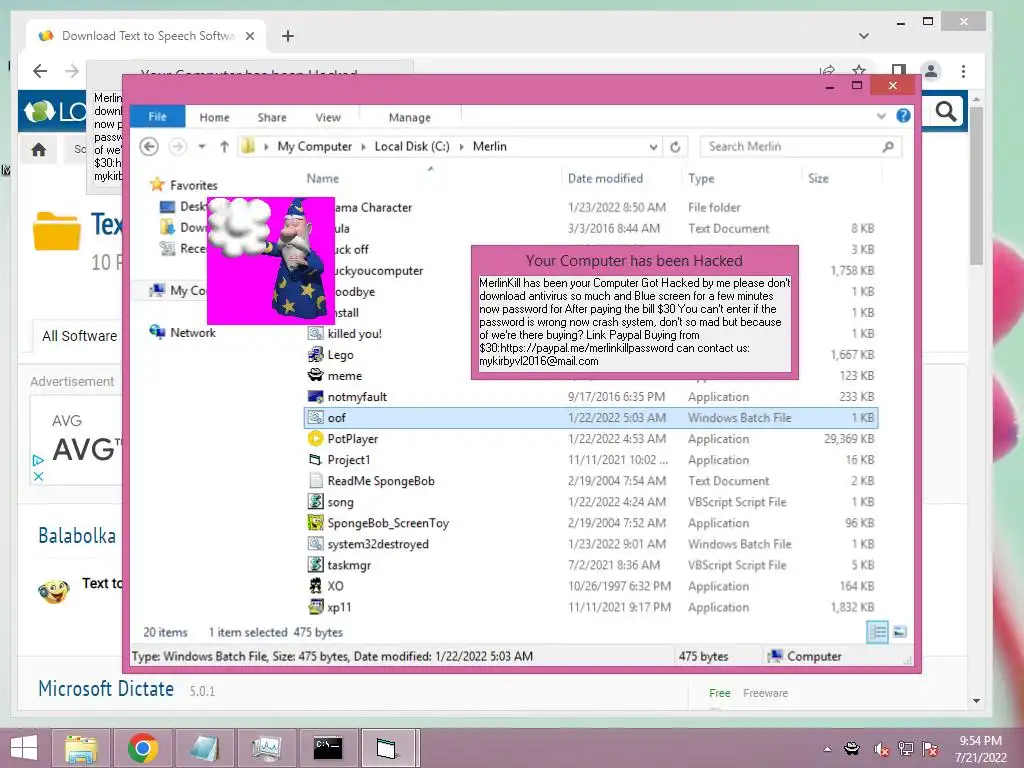Click the website search magnifier icon

pyautogui.click(x=946, y=112)
